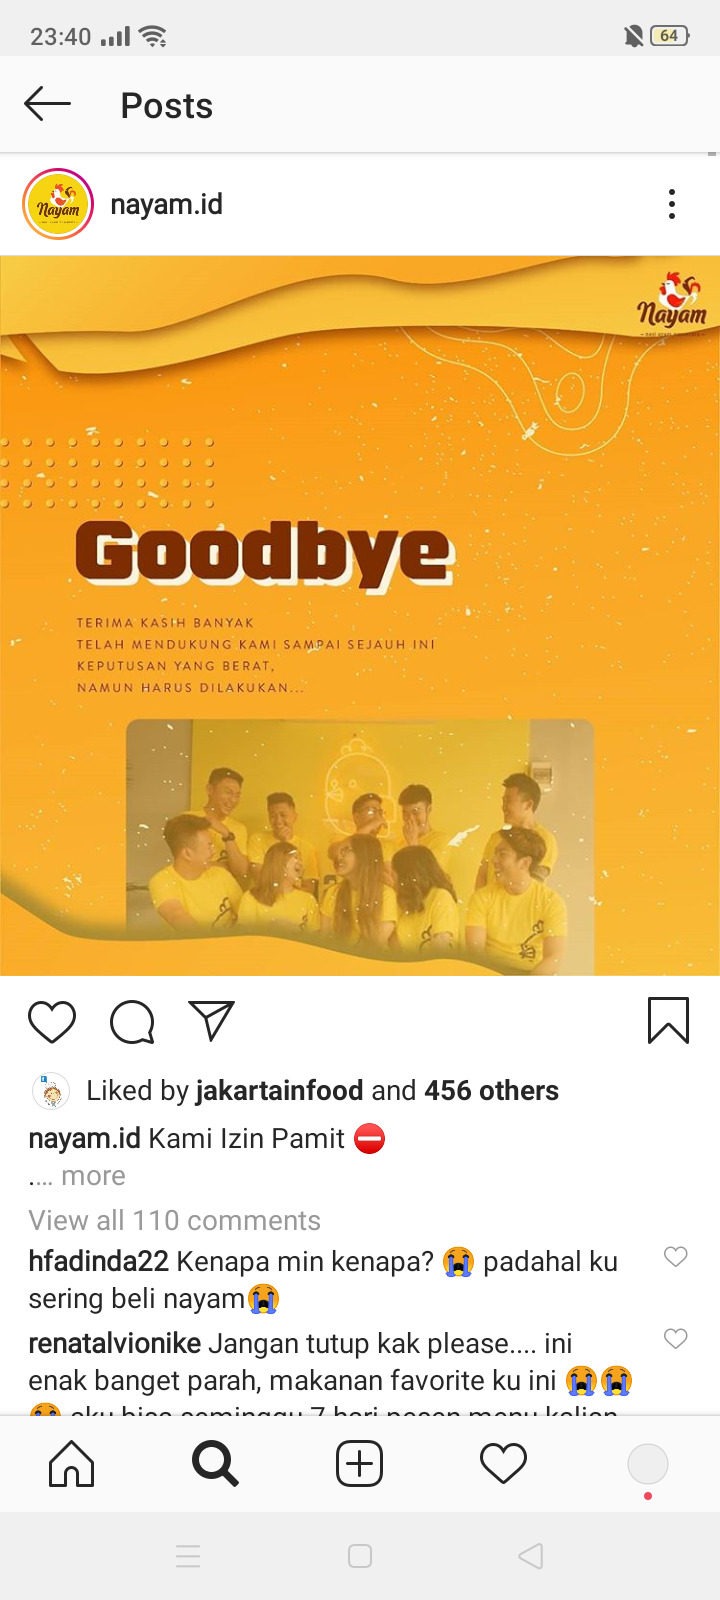Open the nayam.id username in the post header
Viewport: 720px width, 1600px height.
[166, 204]
